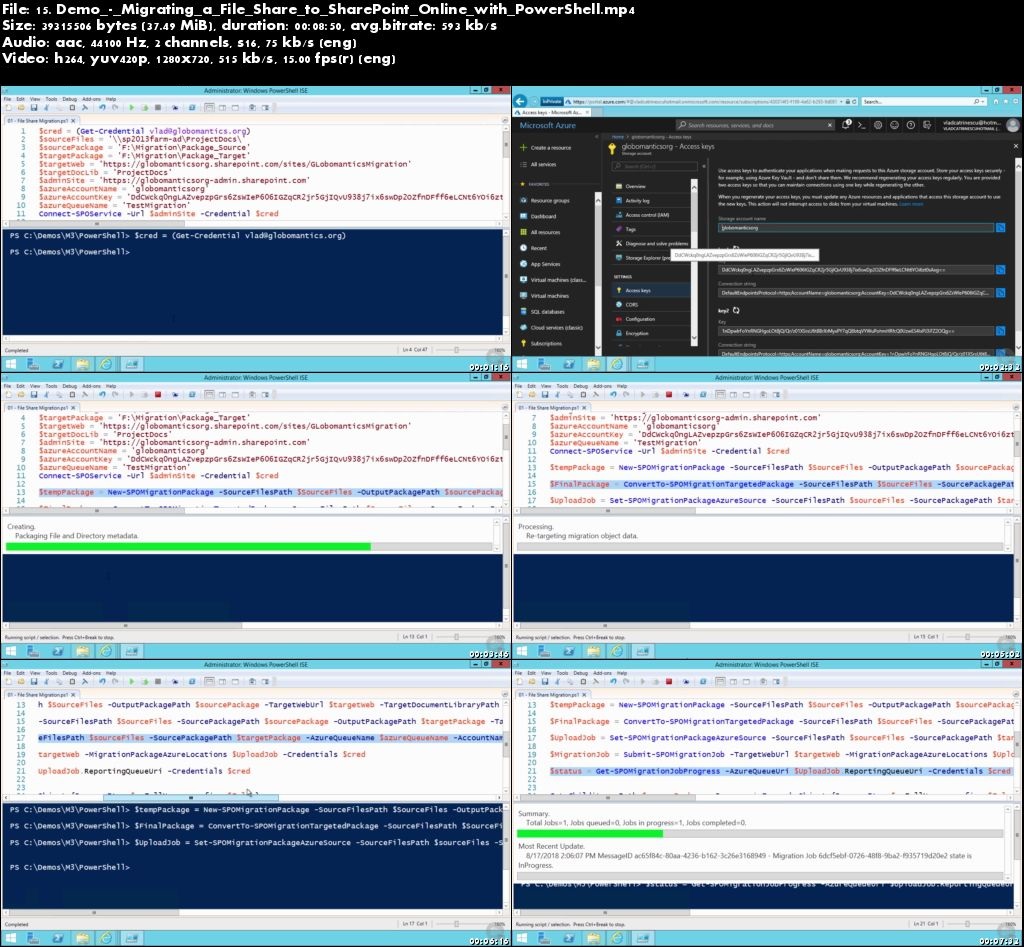
Task: Click line 21 $status code, 00:07:32 frame
Action: pos(780,771)
